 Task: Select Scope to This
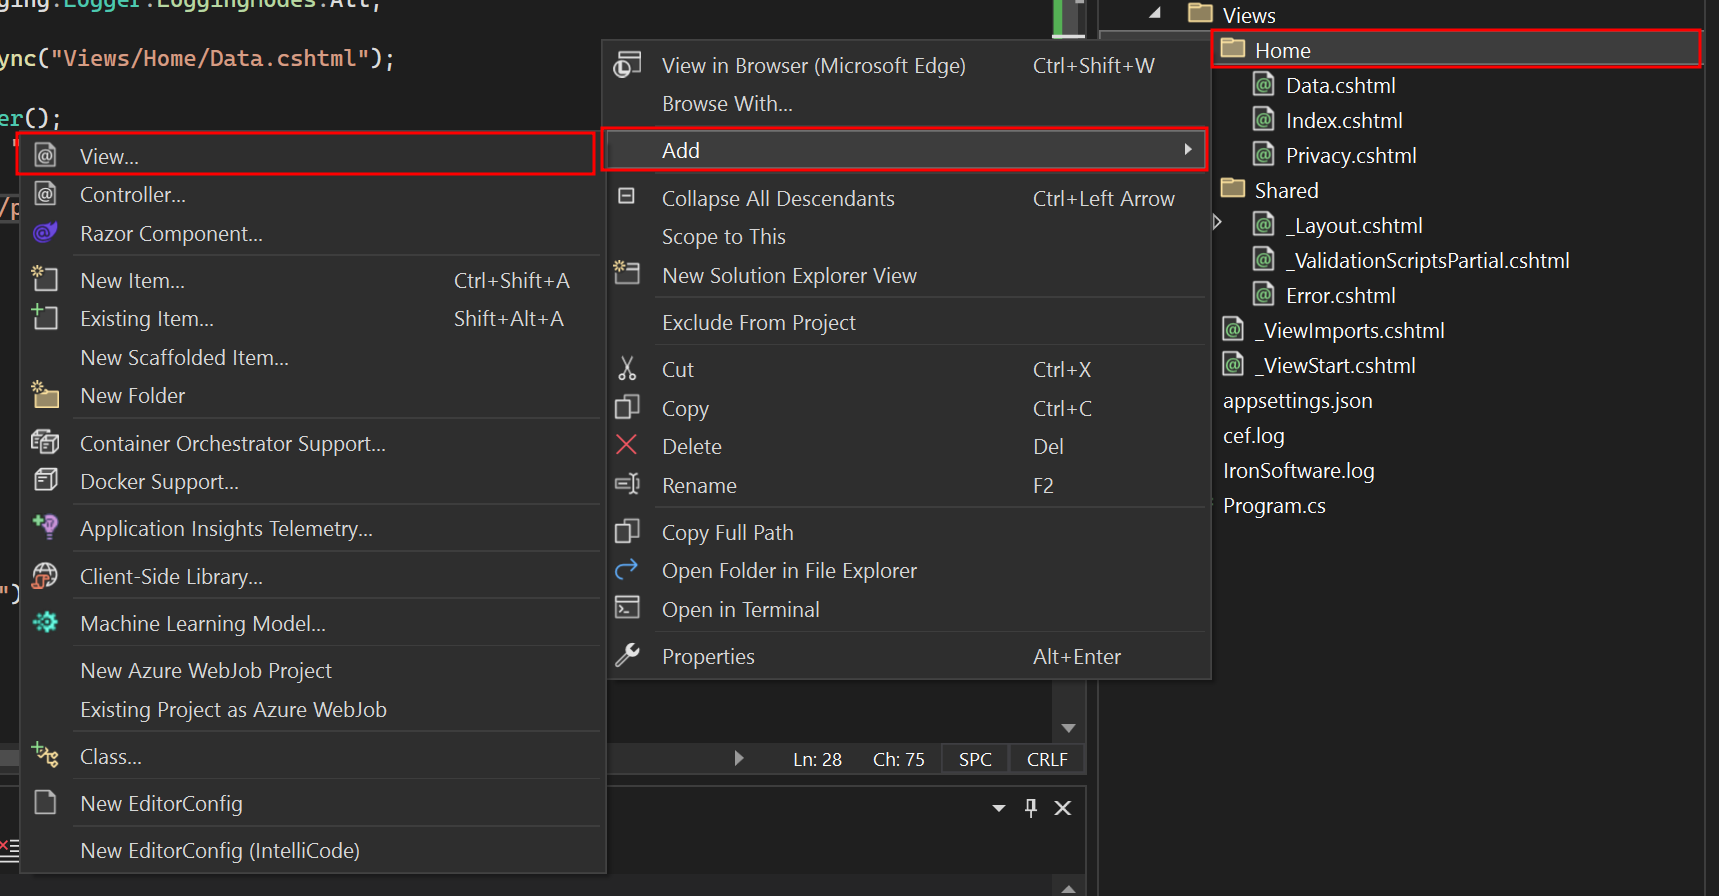906,237
